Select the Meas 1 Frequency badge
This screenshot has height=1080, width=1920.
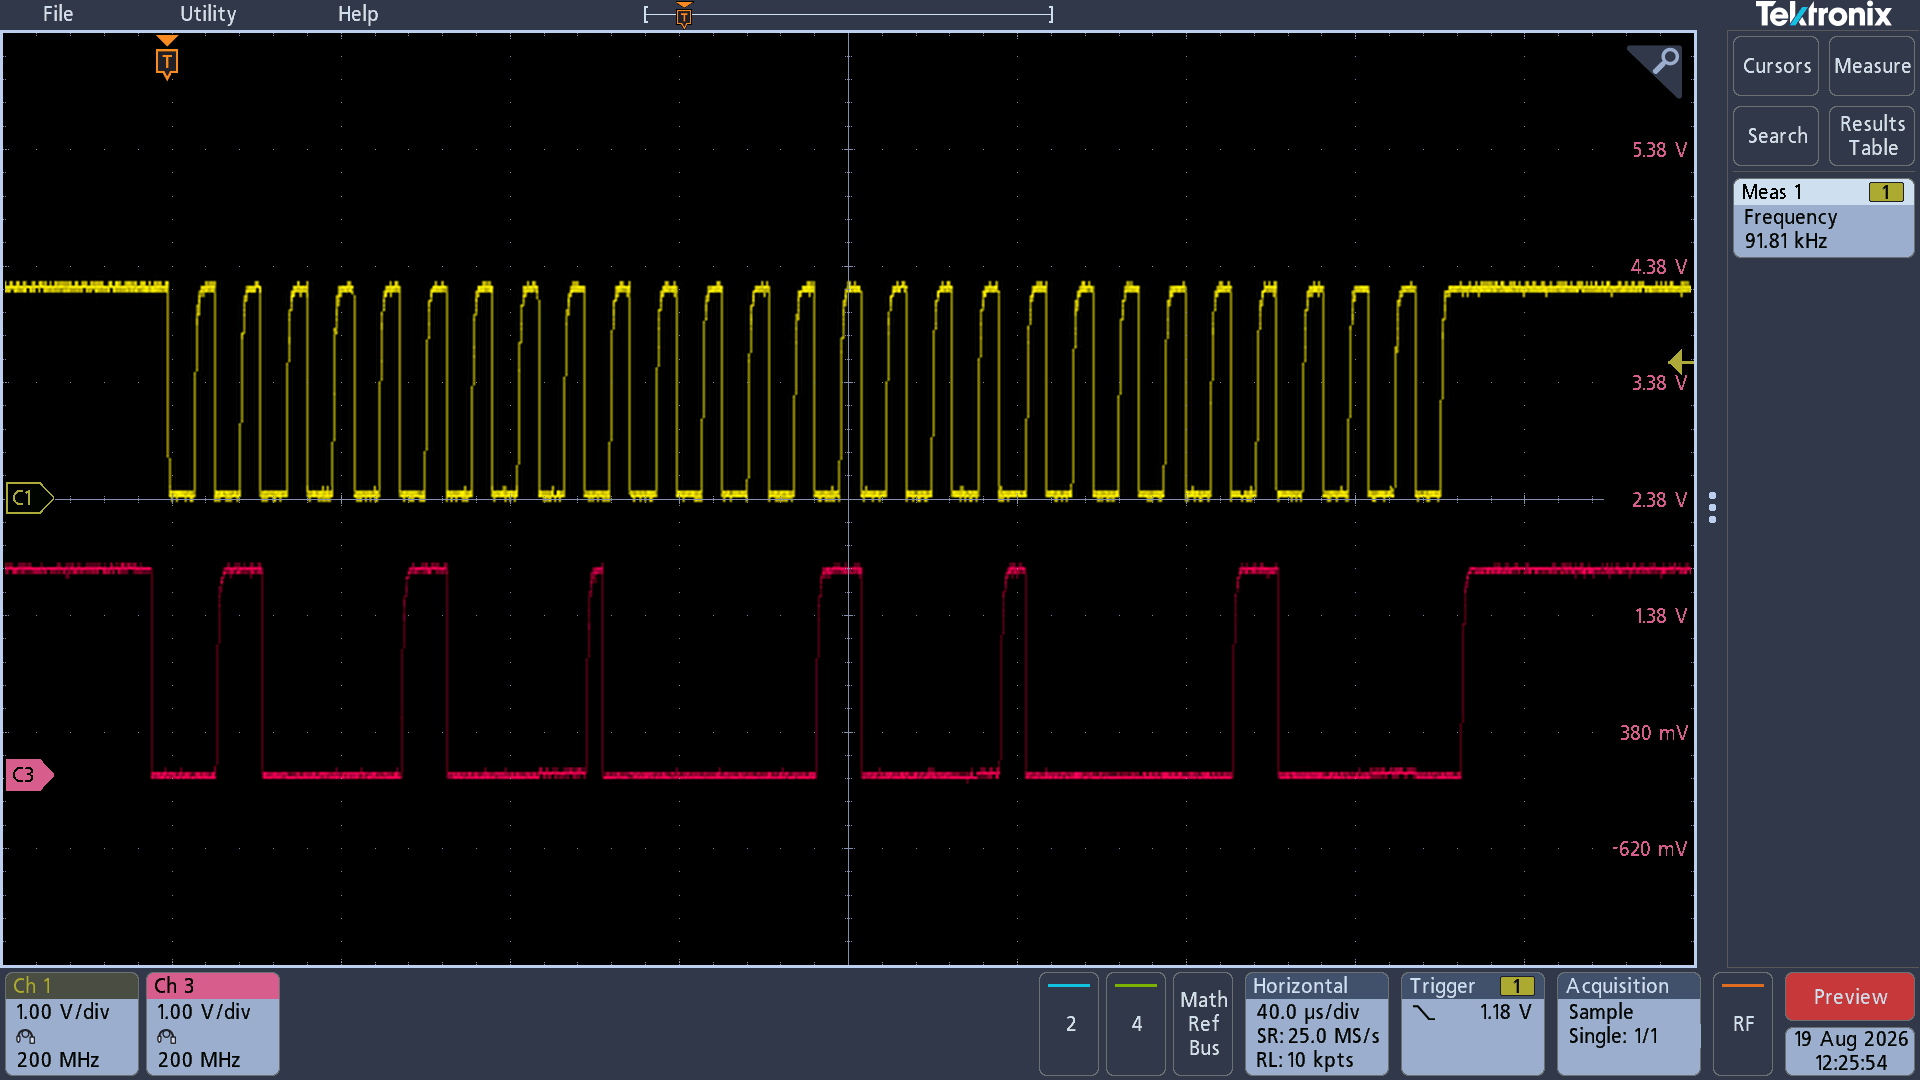(1823, 217)
